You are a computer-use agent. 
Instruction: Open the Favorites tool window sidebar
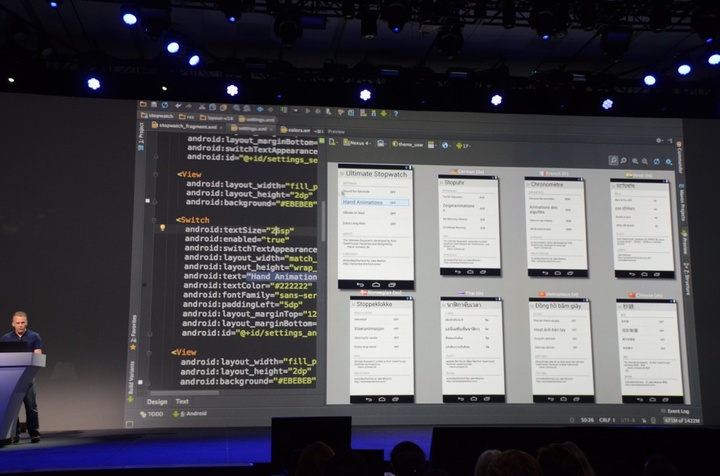click(134, 331)
